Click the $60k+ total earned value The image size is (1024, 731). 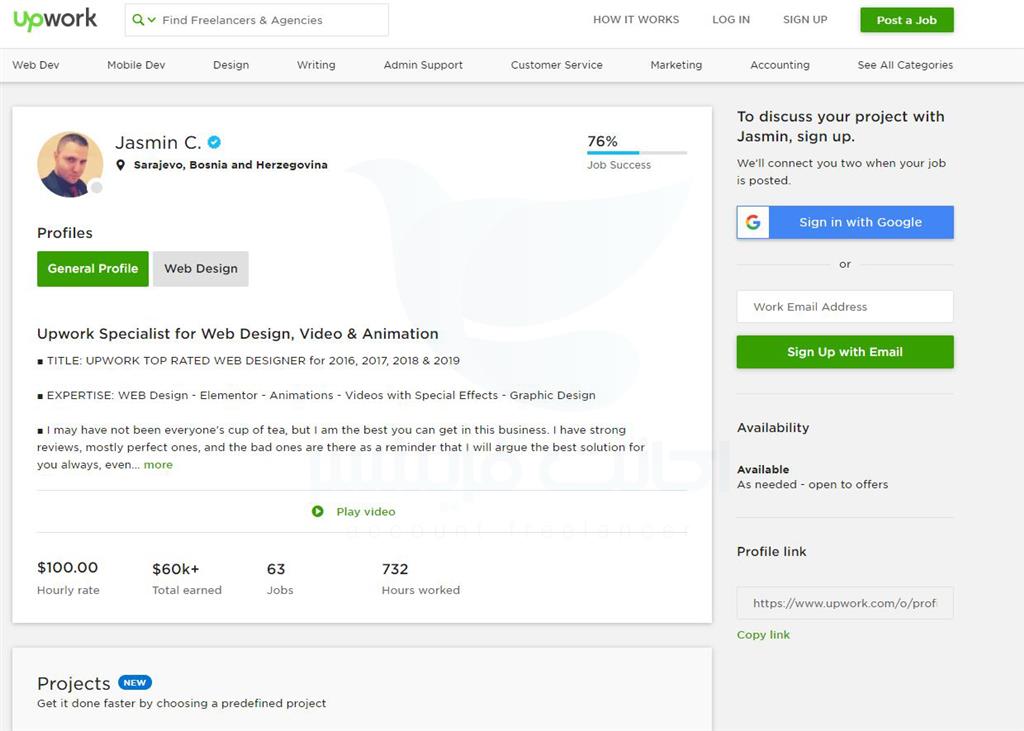click(176, 569)
